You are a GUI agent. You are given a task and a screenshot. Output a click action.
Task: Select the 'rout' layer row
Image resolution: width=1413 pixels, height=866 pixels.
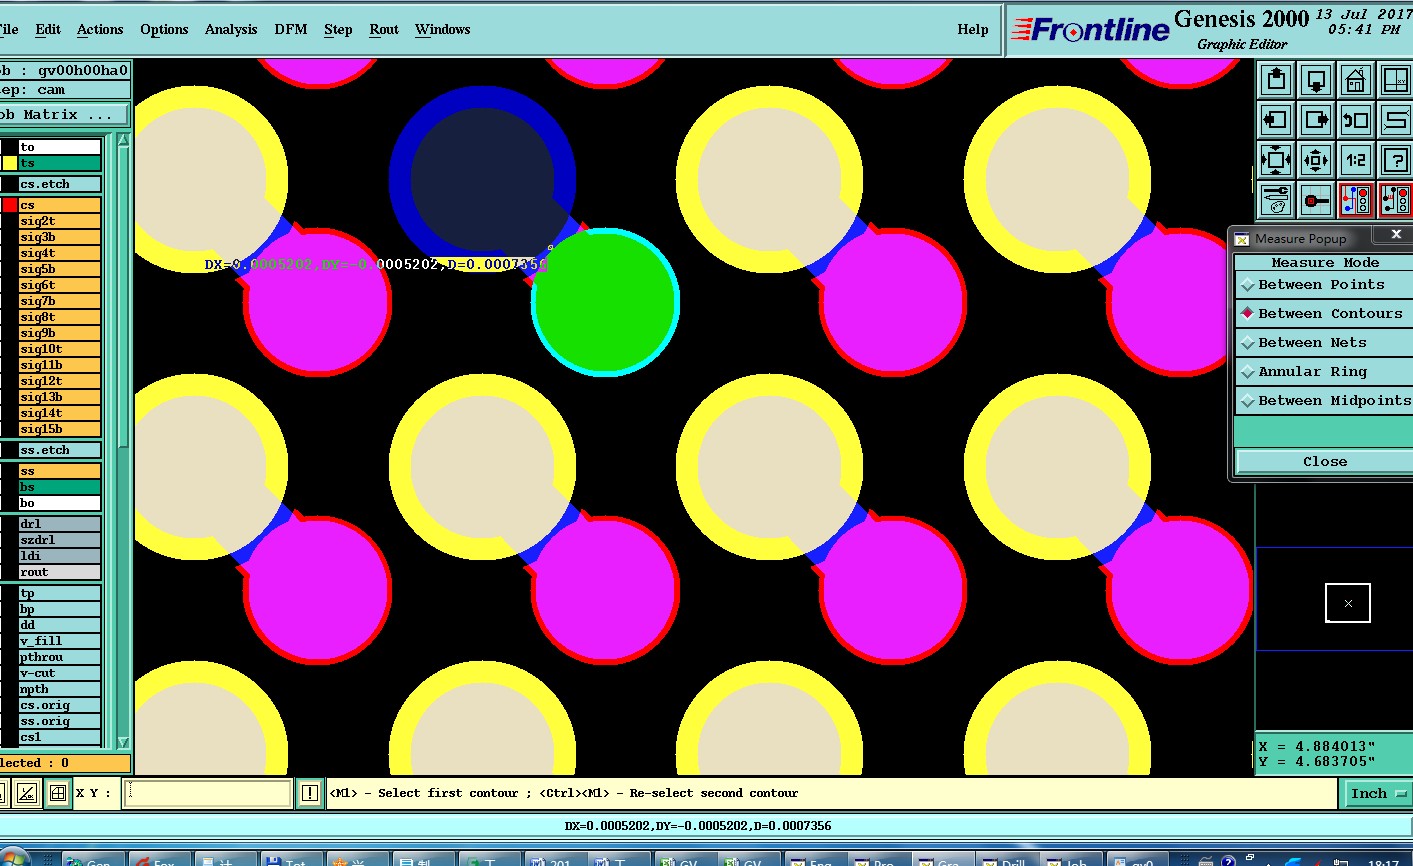point(60,572)
